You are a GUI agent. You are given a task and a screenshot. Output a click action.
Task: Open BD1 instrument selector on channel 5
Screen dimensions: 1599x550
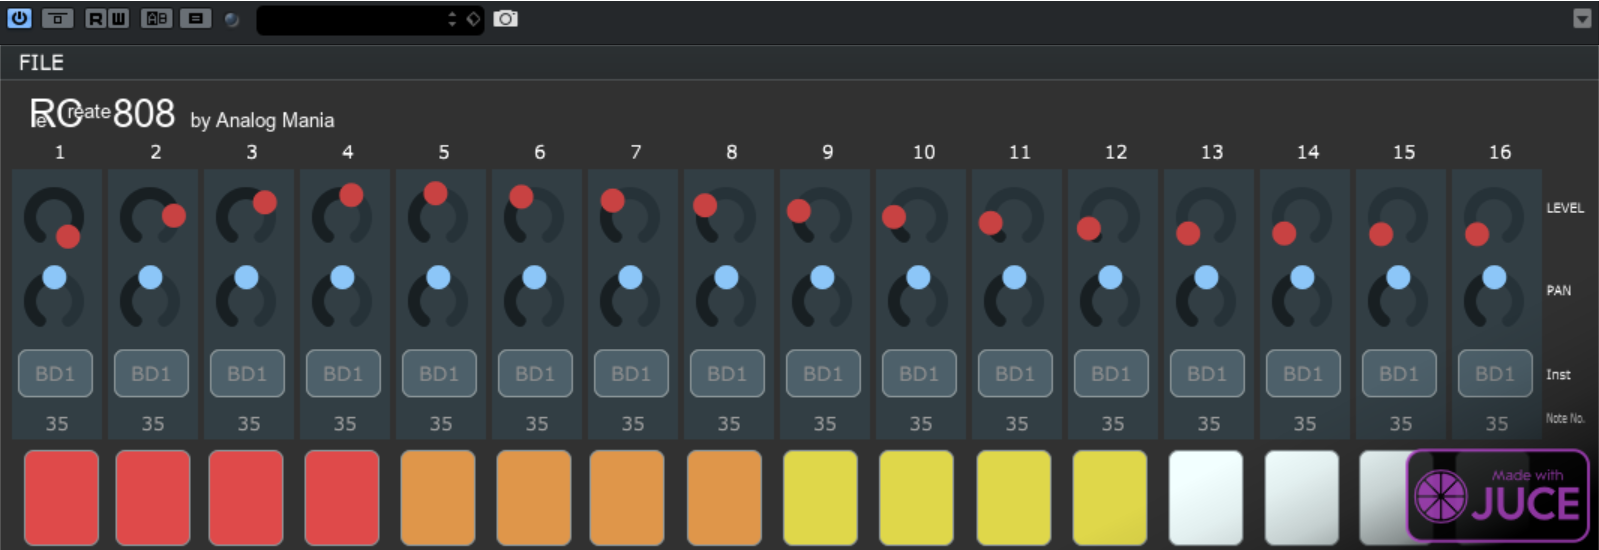(440, 373)
